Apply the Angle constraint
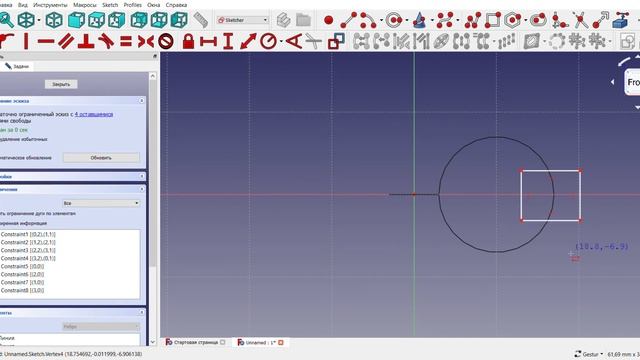The height and width of the screenshot is (360, 640). [294, 41]
